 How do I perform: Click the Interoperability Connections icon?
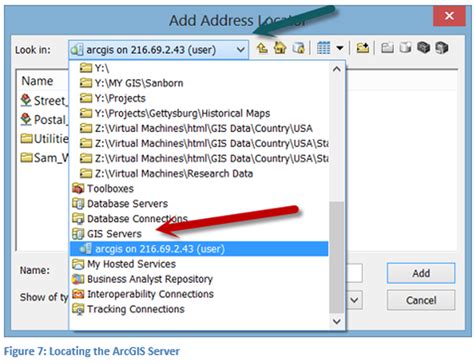point(78,294)
